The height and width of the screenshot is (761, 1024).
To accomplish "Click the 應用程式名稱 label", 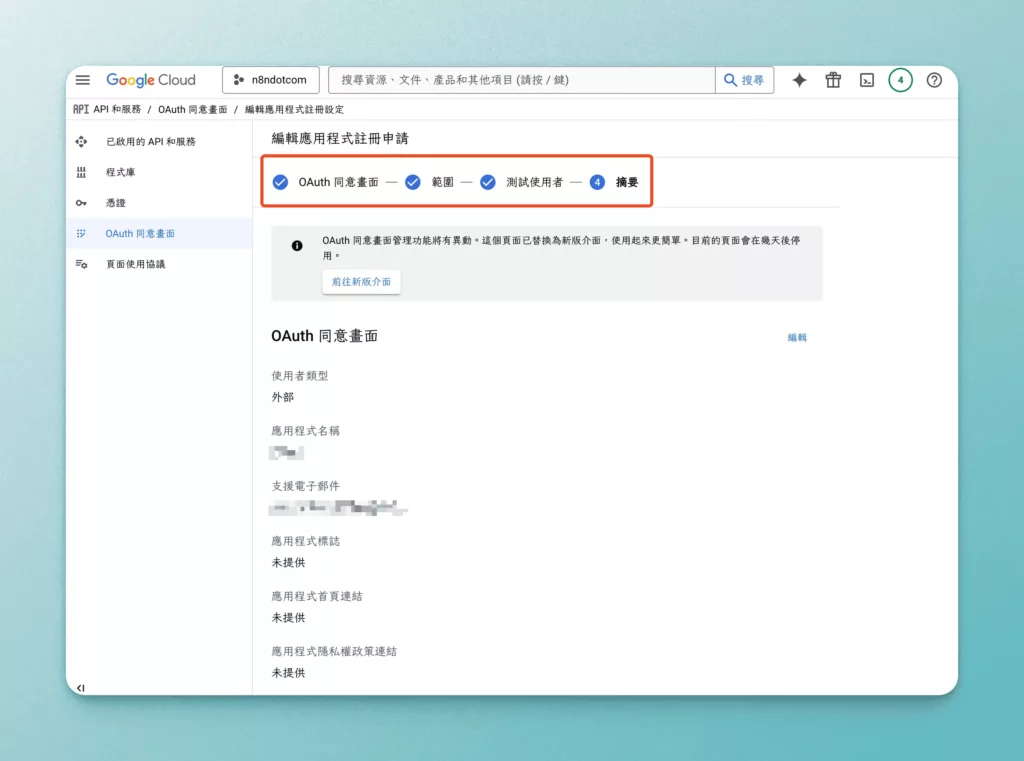I will click(306, 430).
